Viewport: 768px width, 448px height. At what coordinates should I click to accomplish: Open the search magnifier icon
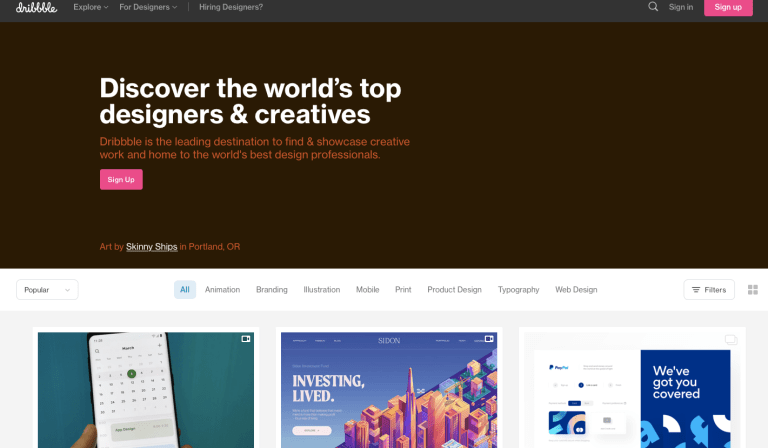click(653, 6)
